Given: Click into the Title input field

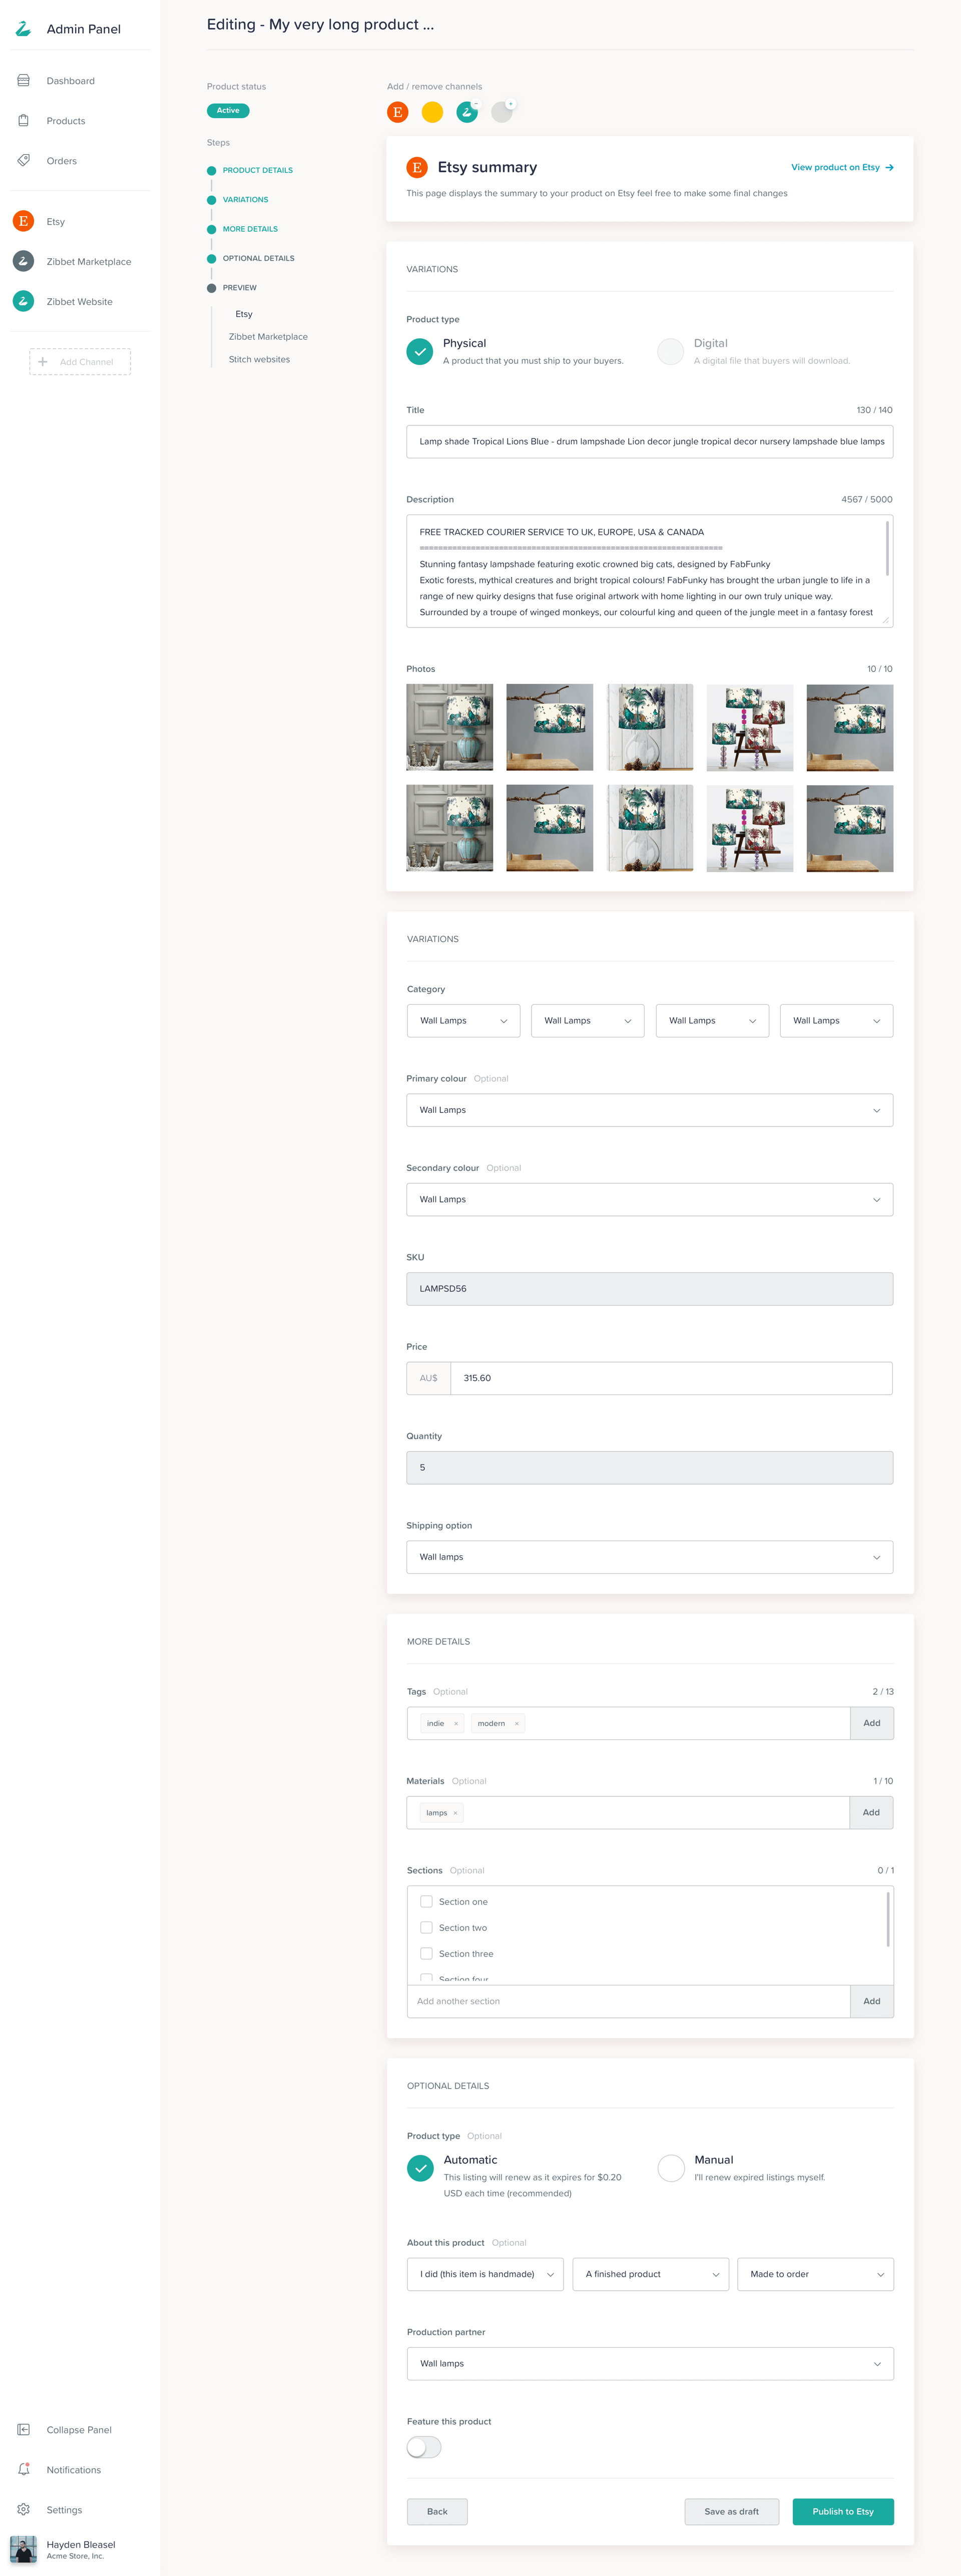Looking at the screenshot, I should click(649, 441).
